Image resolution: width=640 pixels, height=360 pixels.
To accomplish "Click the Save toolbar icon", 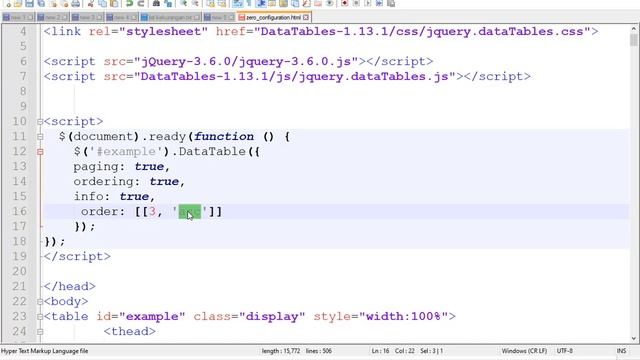I will [x=29, y=4].
